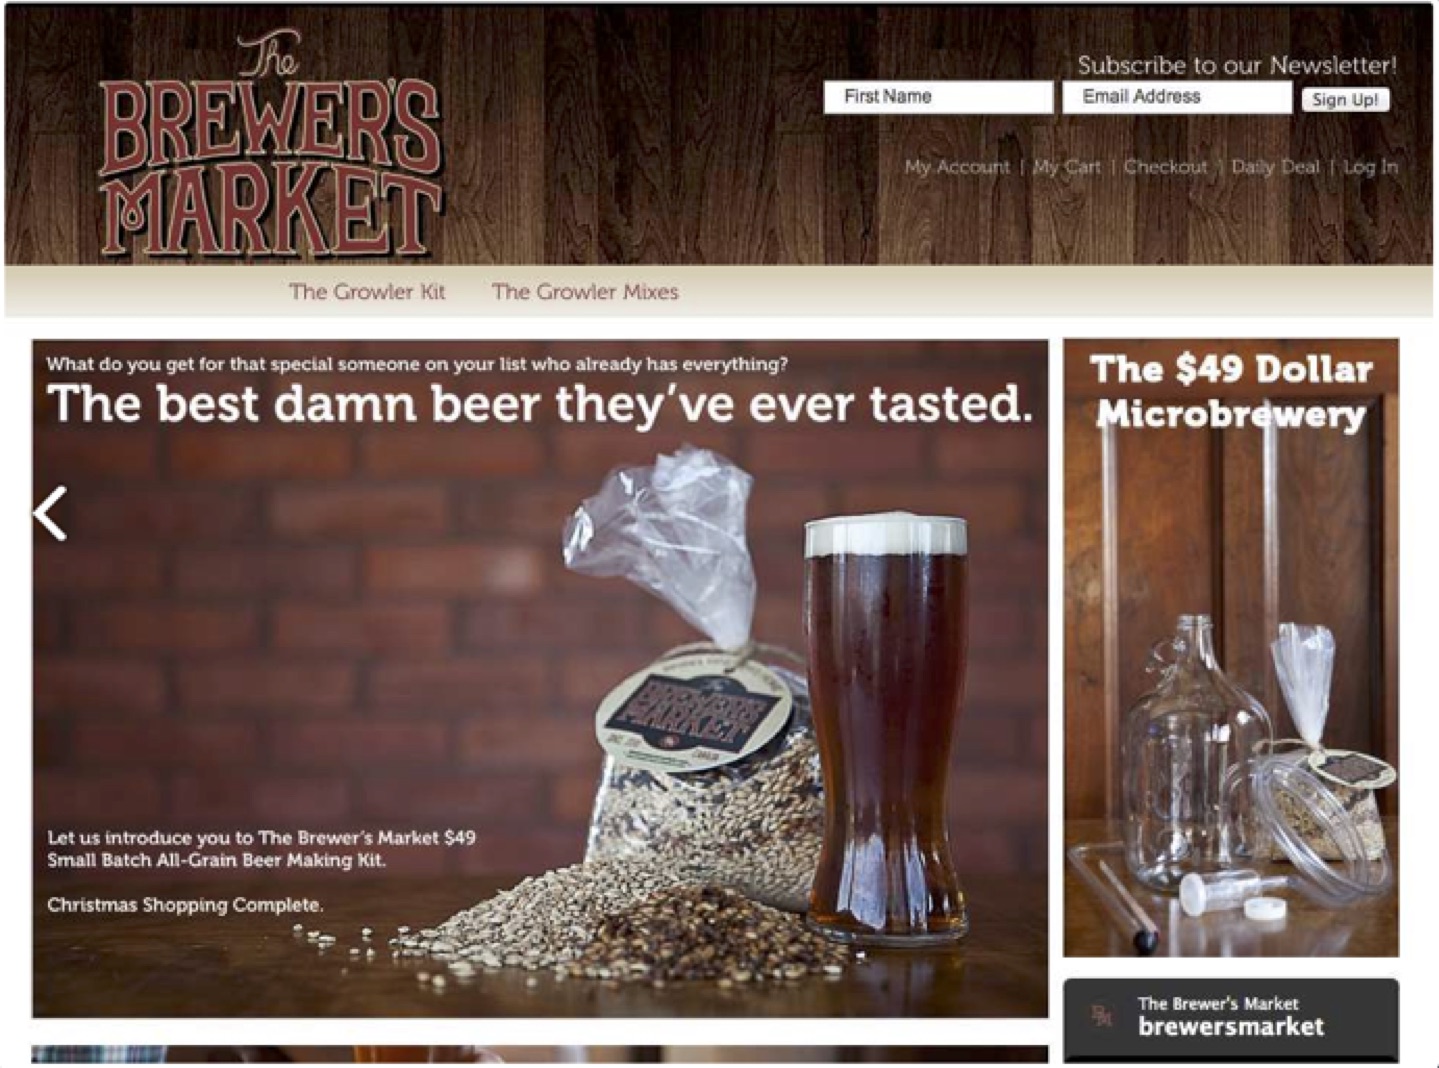Open My Account link
Viewport: 1439px width, 1068px height.
[x=957, y=167]
